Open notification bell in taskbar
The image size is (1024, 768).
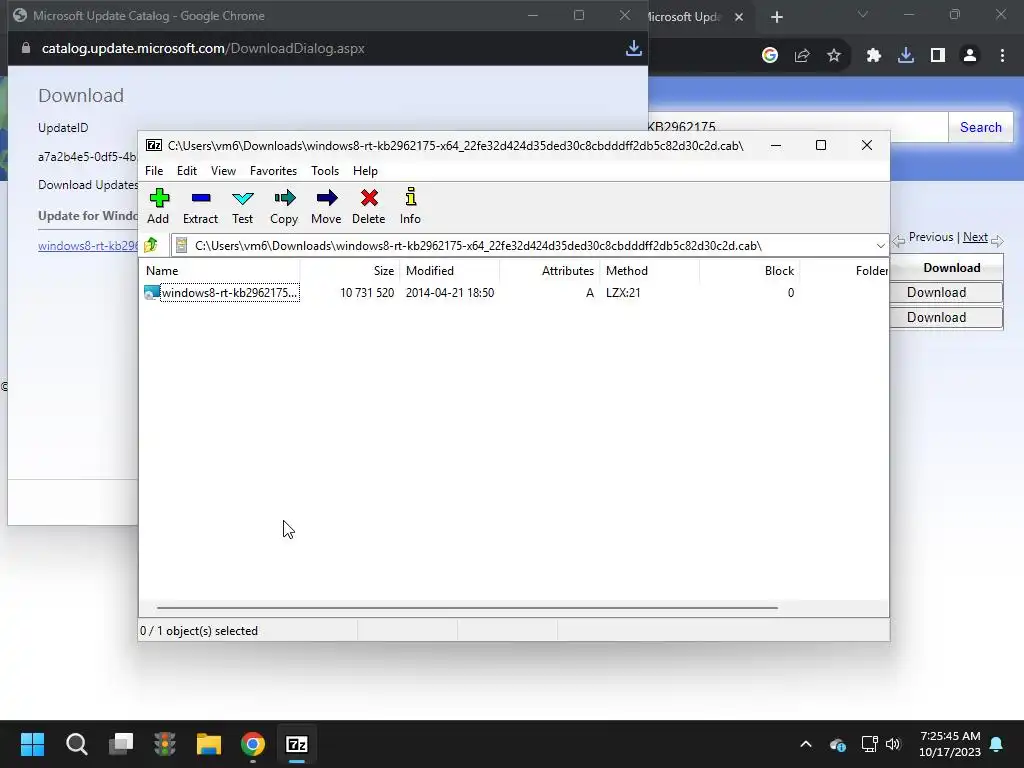click(997, 744)
